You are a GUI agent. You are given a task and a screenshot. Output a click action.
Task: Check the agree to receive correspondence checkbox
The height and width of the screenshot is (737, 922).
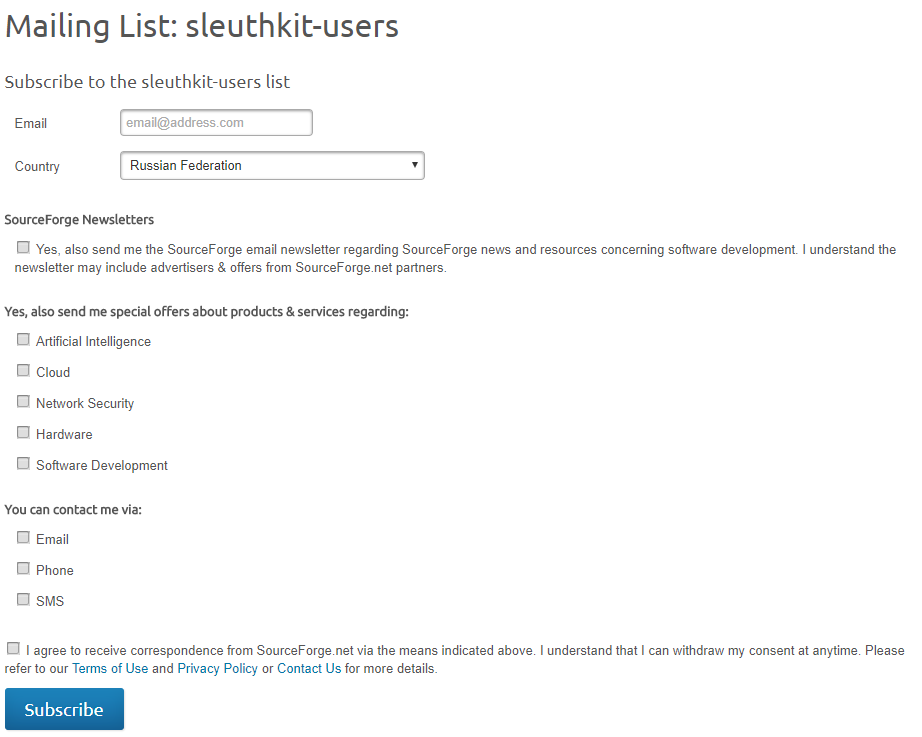[13, 648]
